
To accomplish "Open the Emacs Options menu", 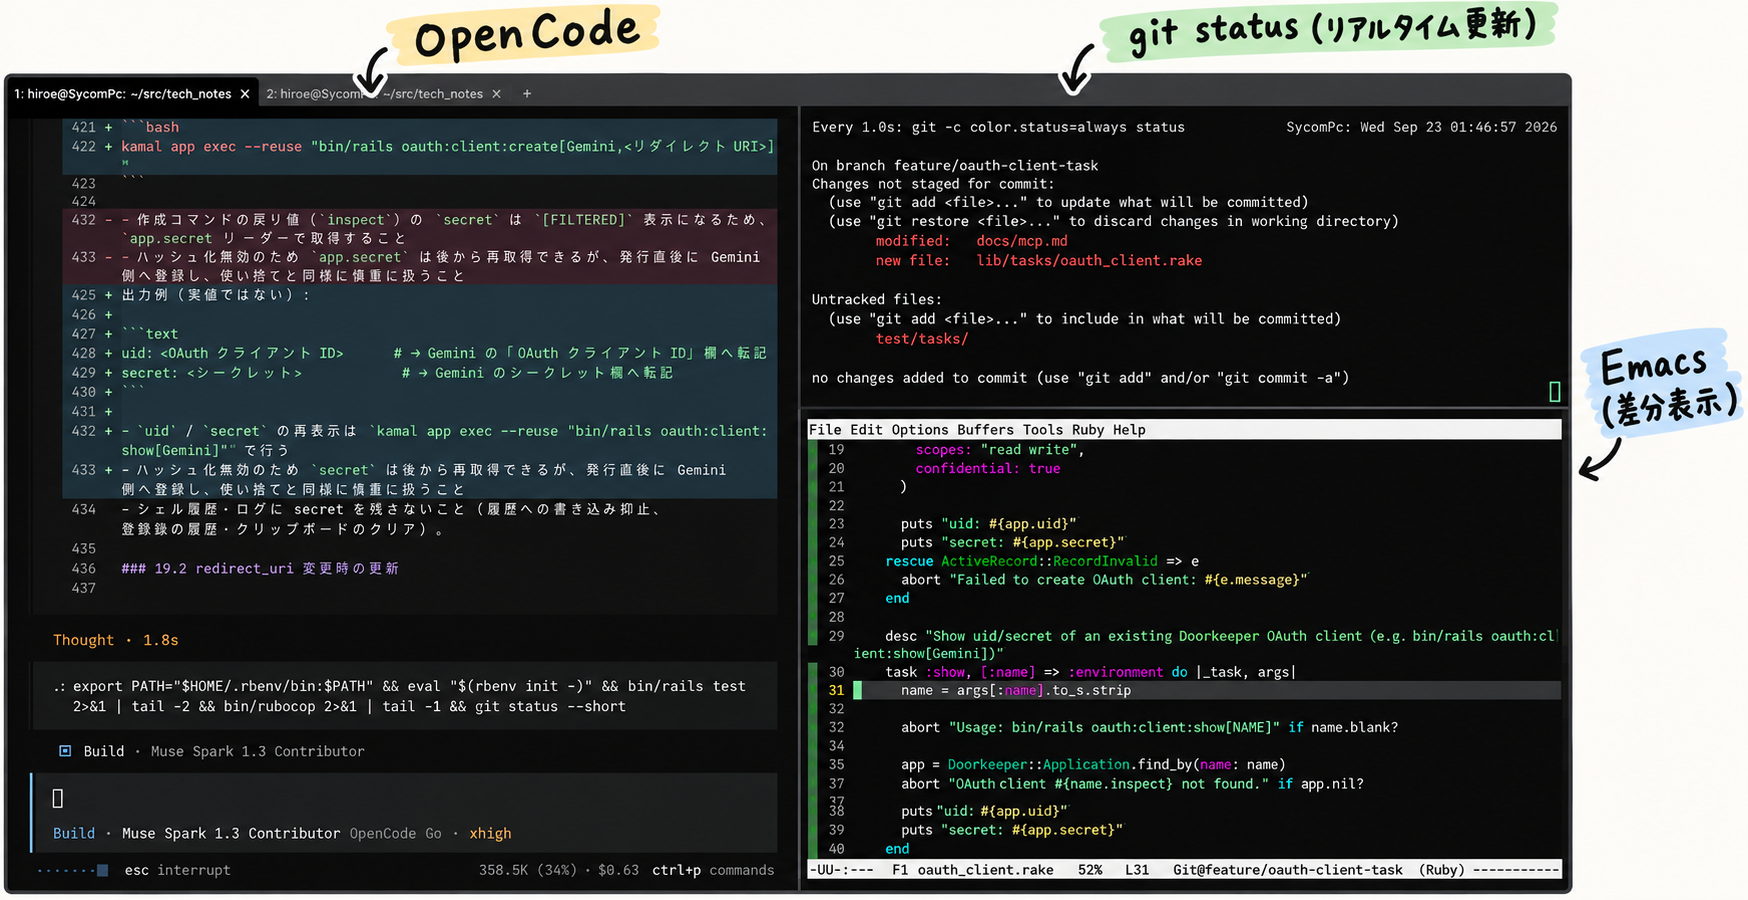I will 920,430.
